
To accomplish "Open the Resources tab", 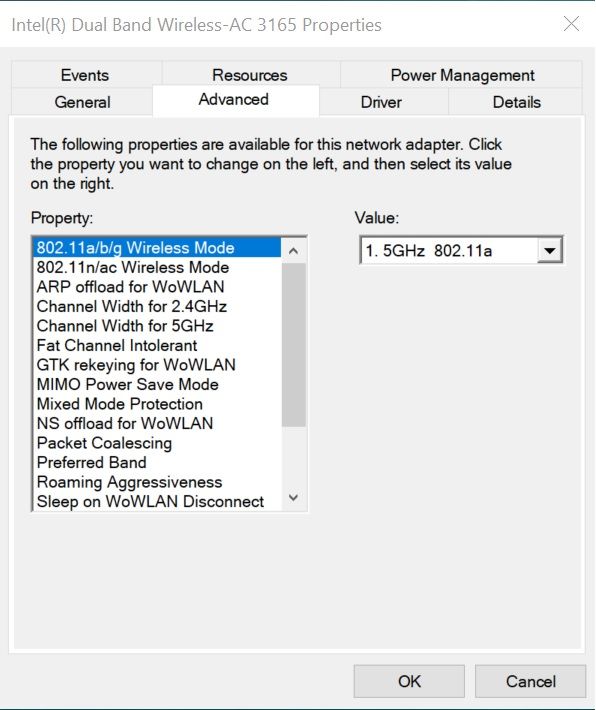I will tap(250, 75).
